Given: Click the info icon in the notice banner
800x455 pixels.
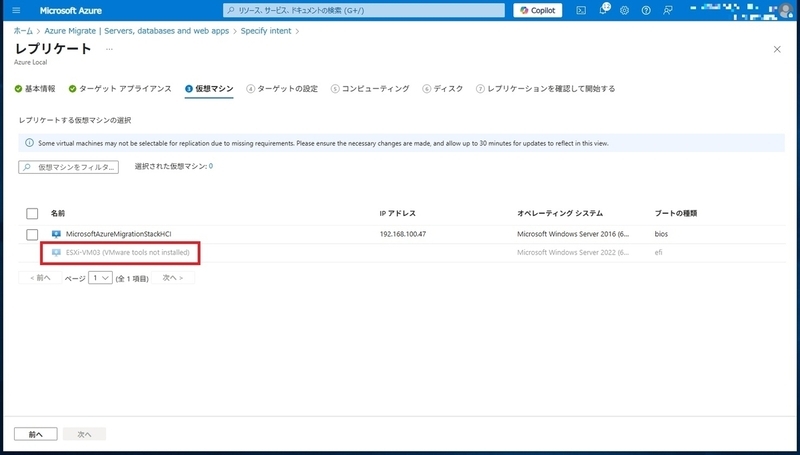Looking at the screenshot, I should (29, 143).
